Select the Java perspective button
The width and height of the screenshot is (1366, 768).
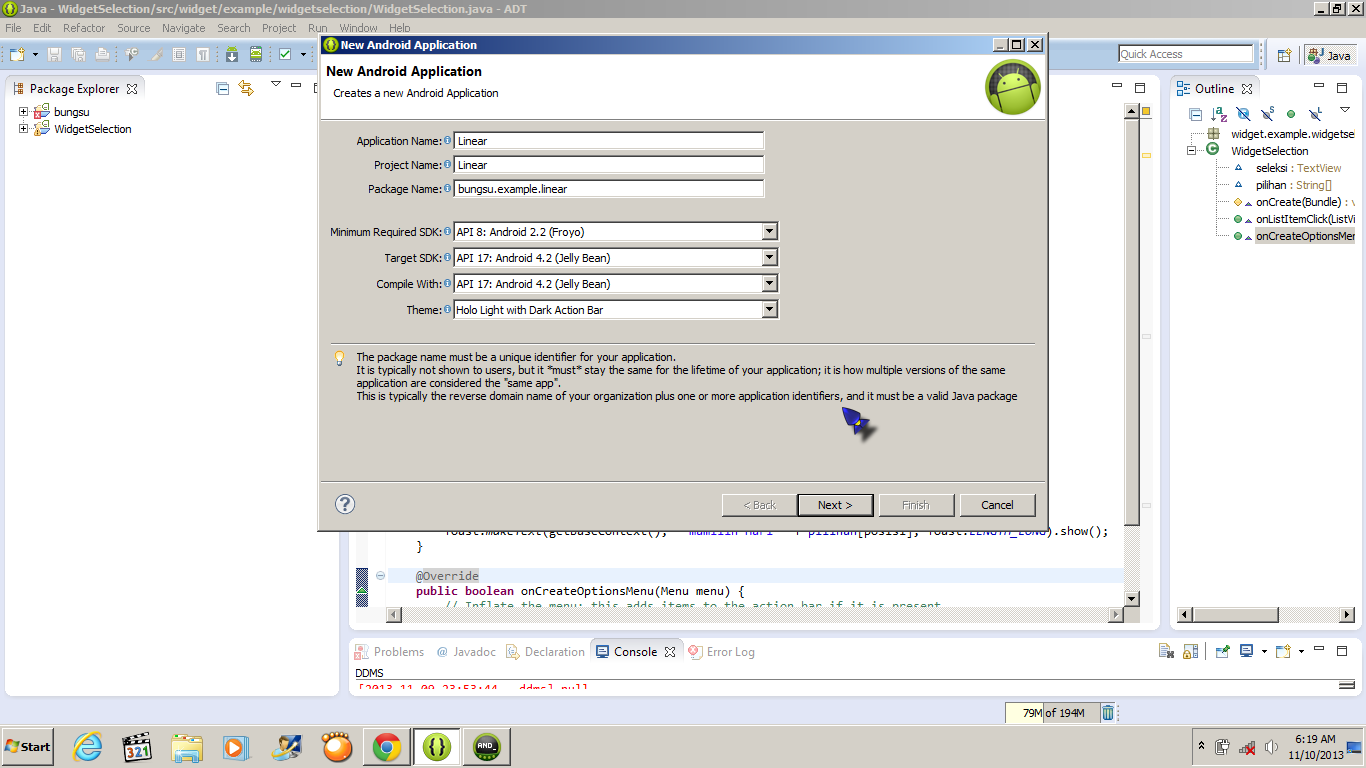click(1329, 56)
